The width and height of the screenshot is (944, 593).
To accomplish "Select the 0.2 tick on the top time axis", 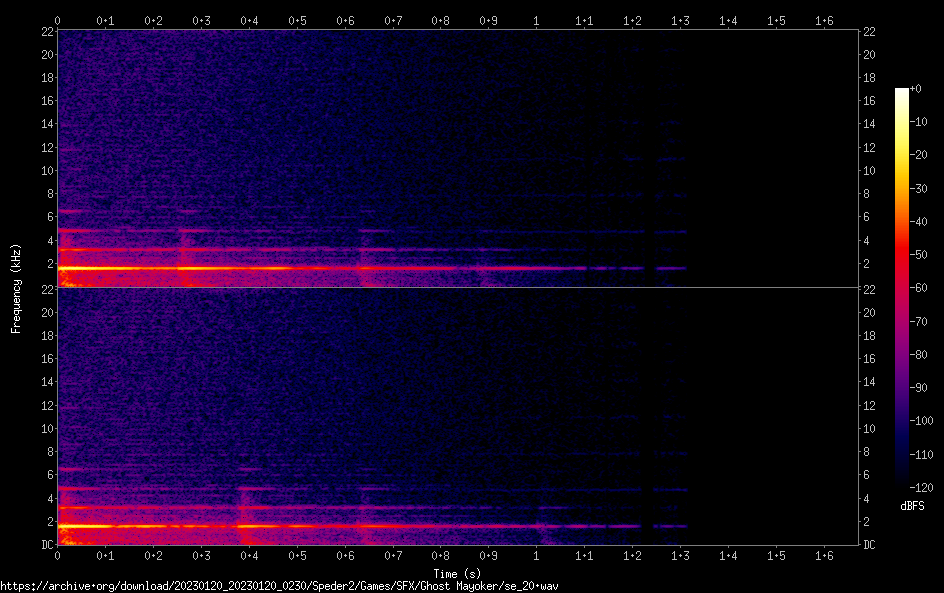I will [x=153, y=21].
